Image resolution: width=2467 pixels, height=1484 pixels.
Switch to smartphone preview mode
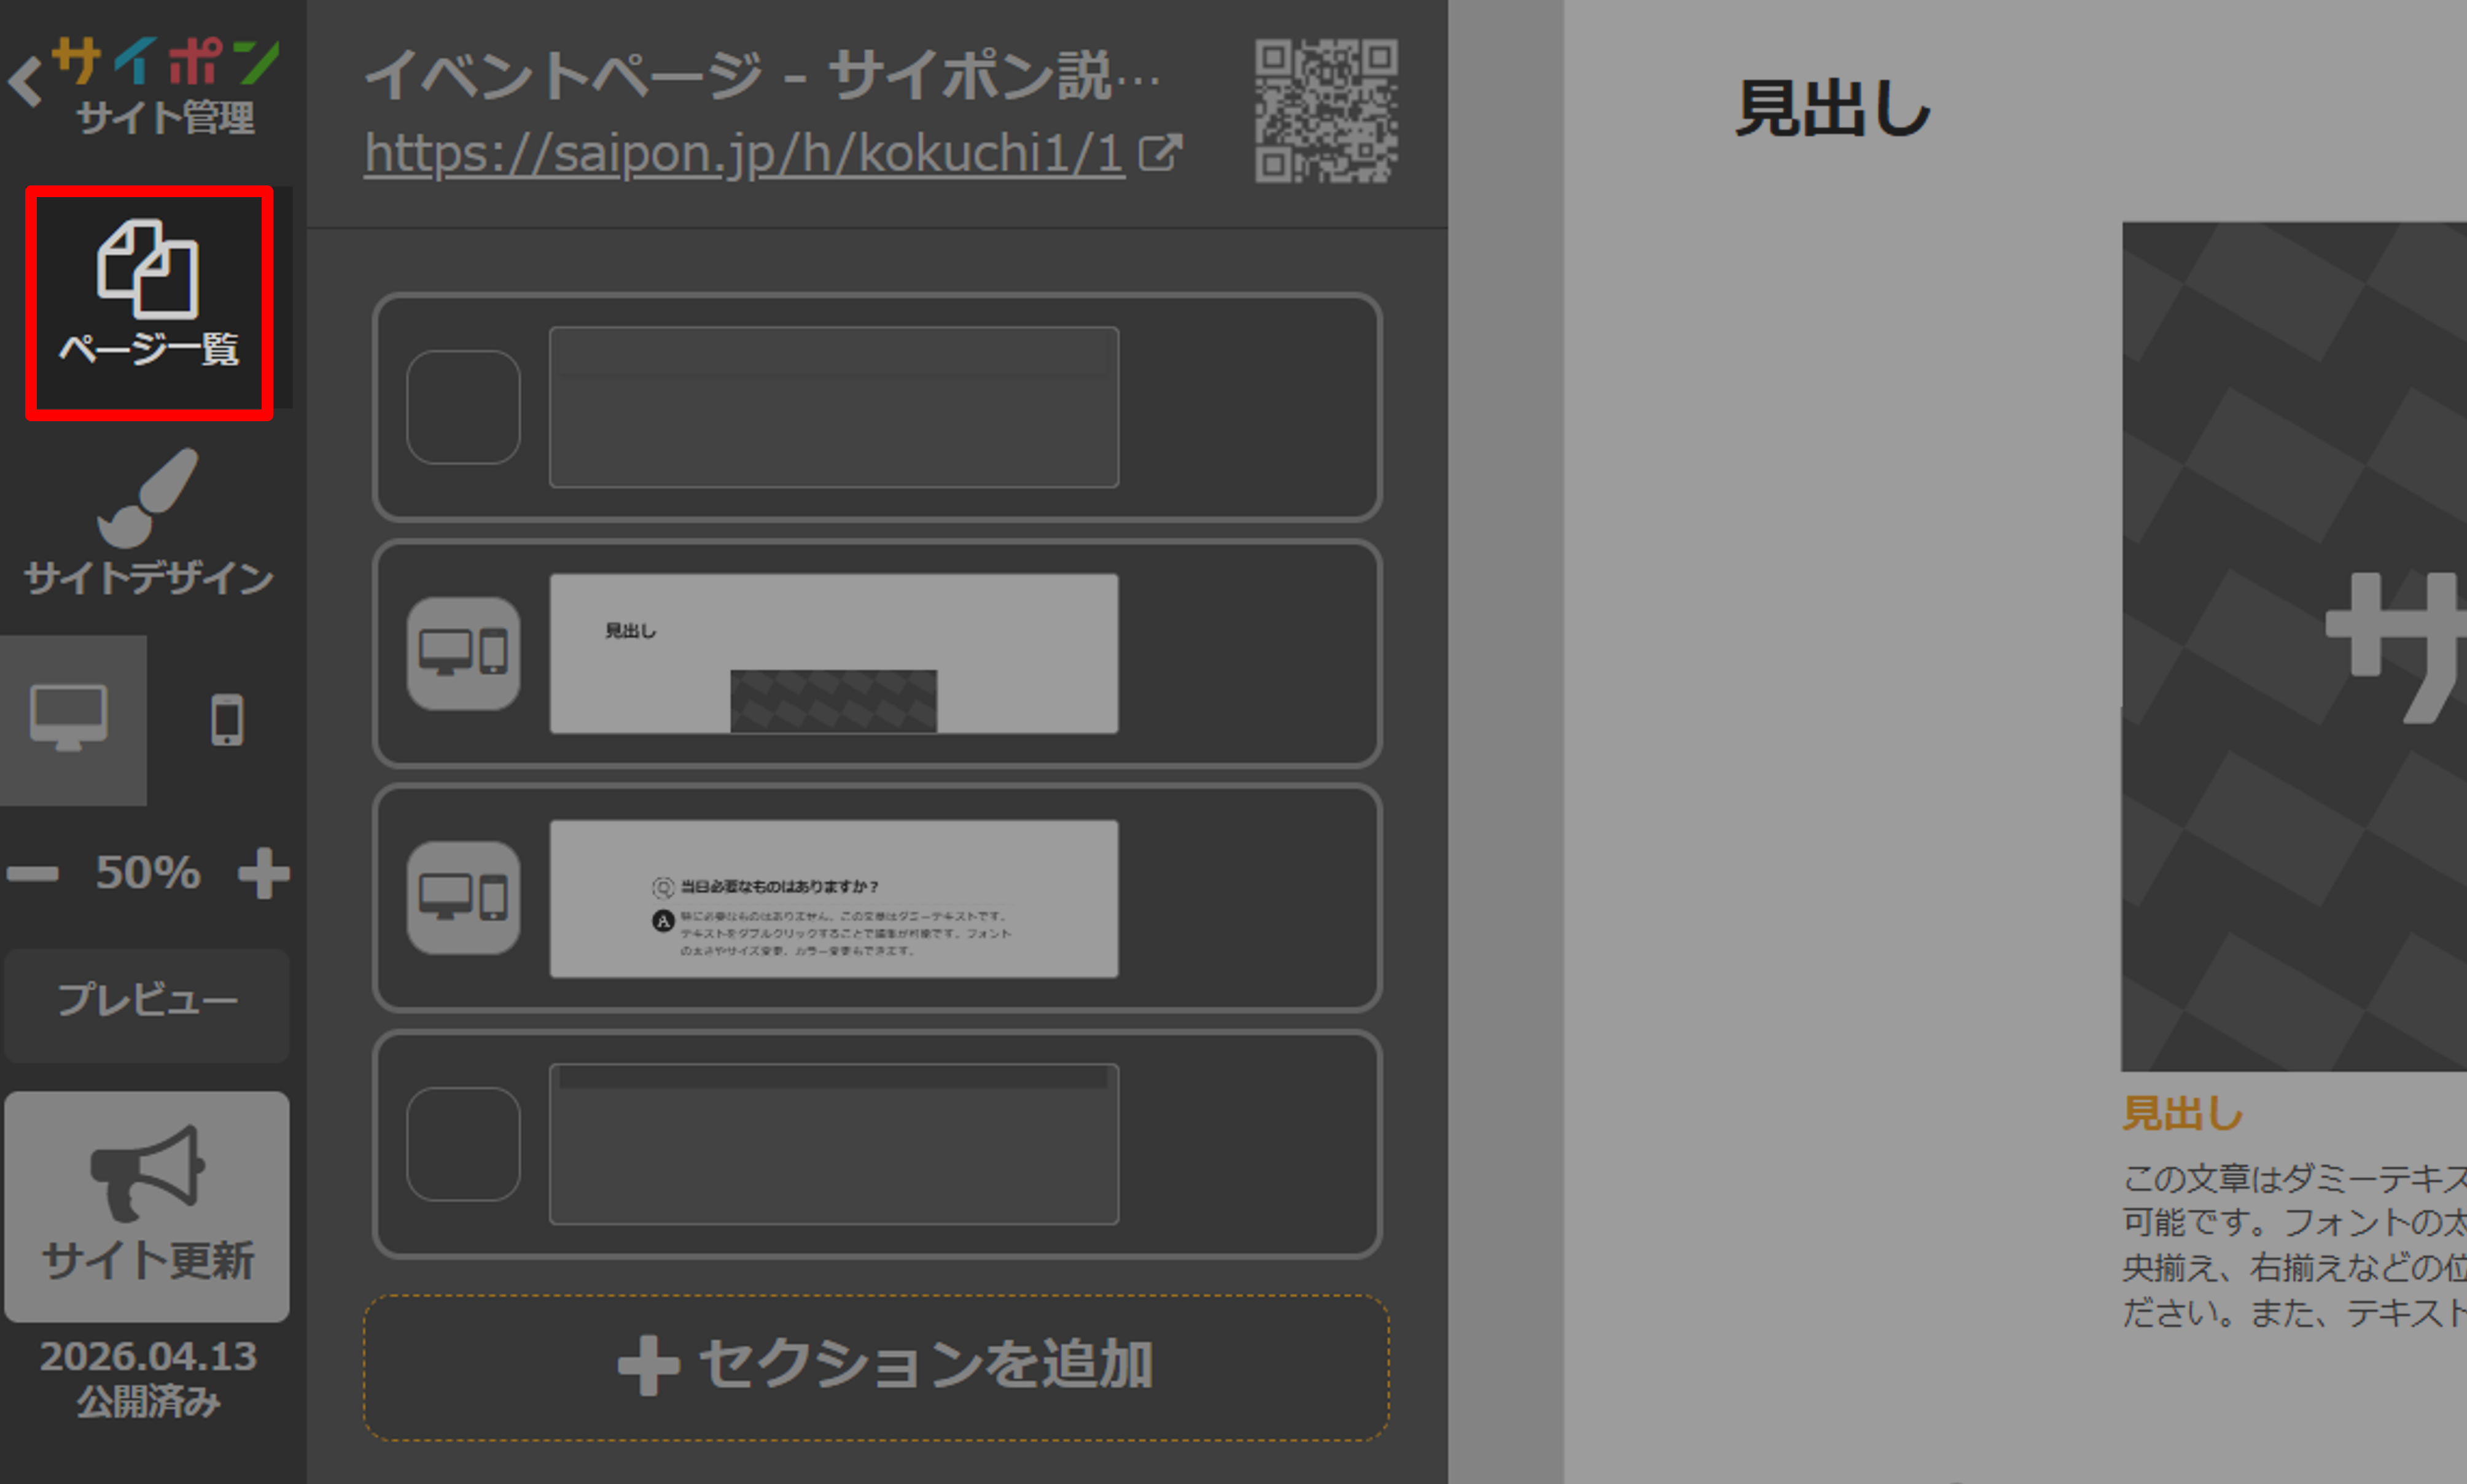pyautogui.click(x=227, y=719)
